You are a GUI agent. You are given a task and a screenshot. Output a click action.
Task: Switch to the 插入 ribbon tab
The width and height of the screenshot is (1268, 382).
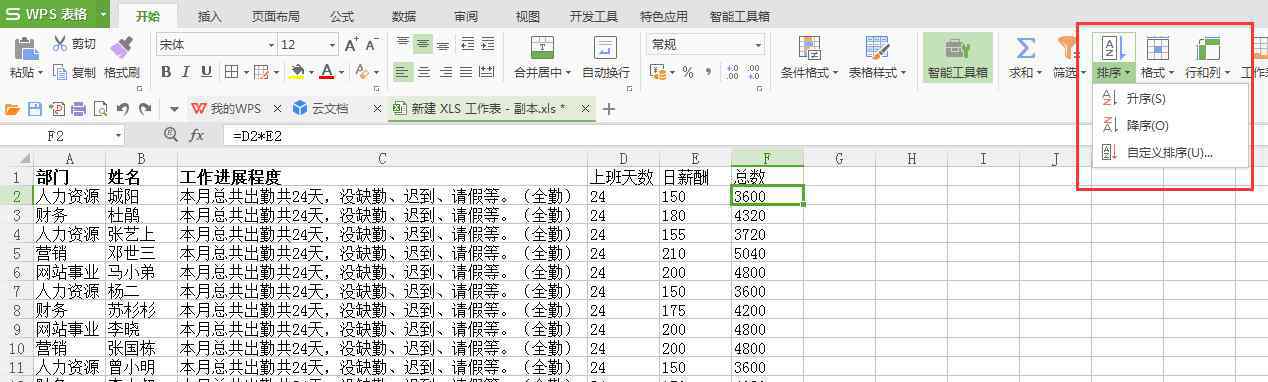210,16
